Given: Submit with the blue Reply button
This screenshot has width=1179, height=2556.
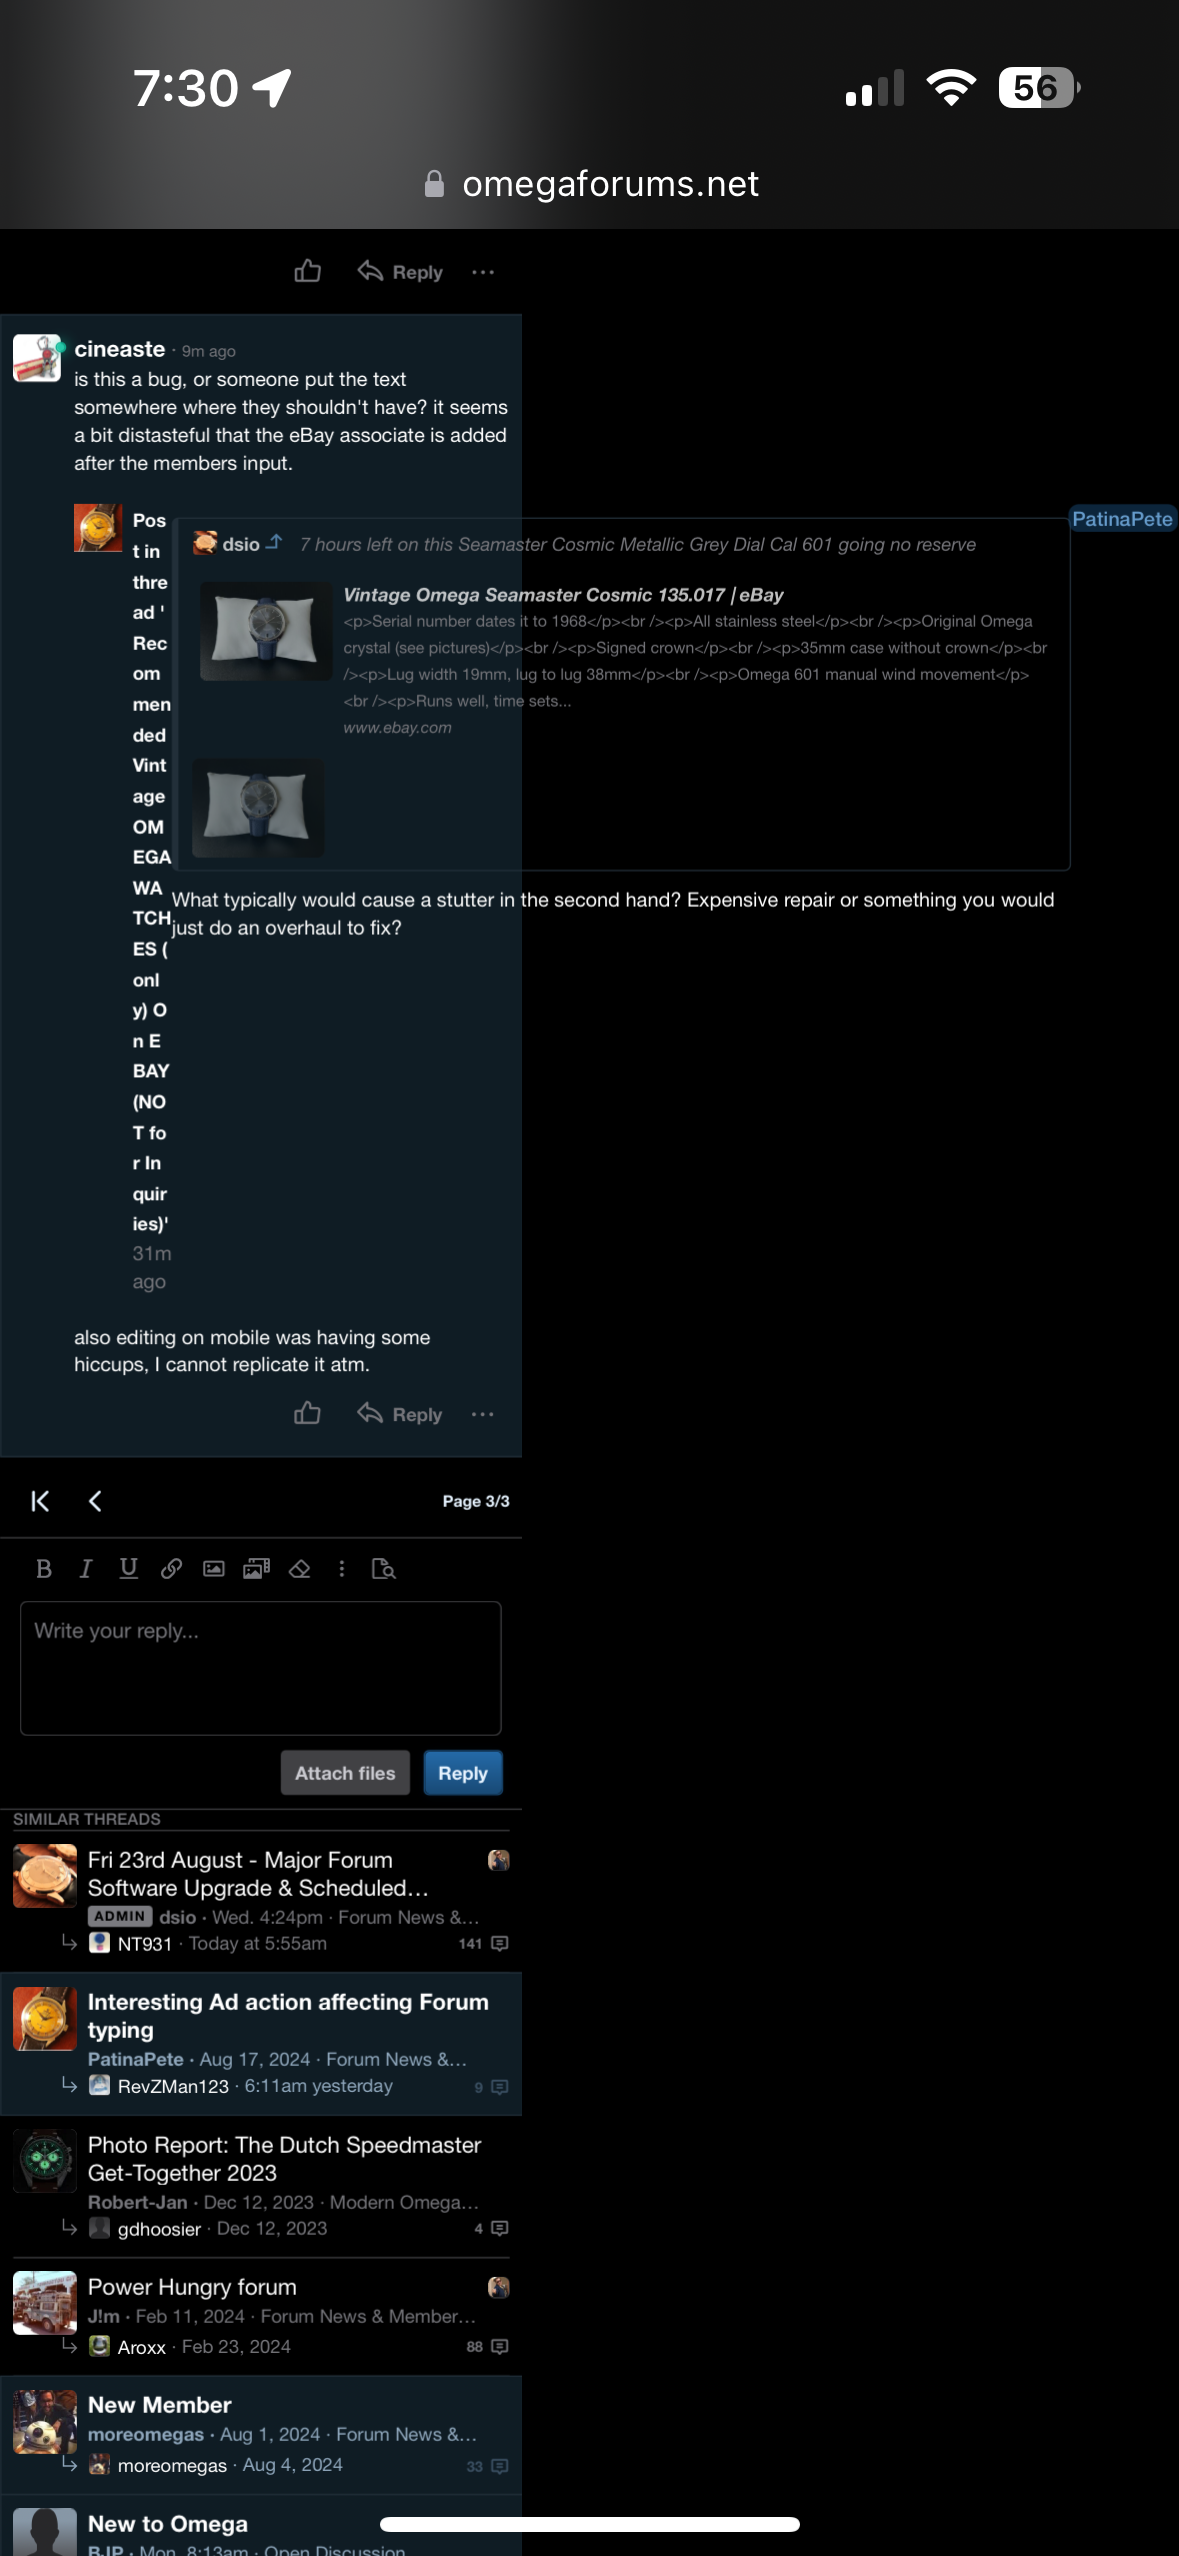Looking at the screenshot, I should [x=462, y=1773].
